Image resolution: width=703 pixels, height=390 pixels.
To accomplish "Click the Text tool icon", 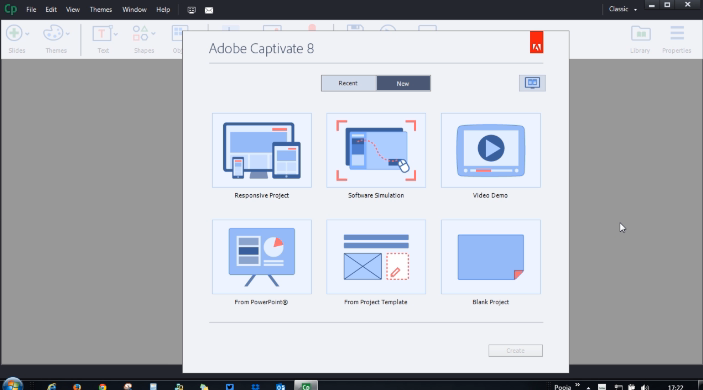I will pos(101,33).
